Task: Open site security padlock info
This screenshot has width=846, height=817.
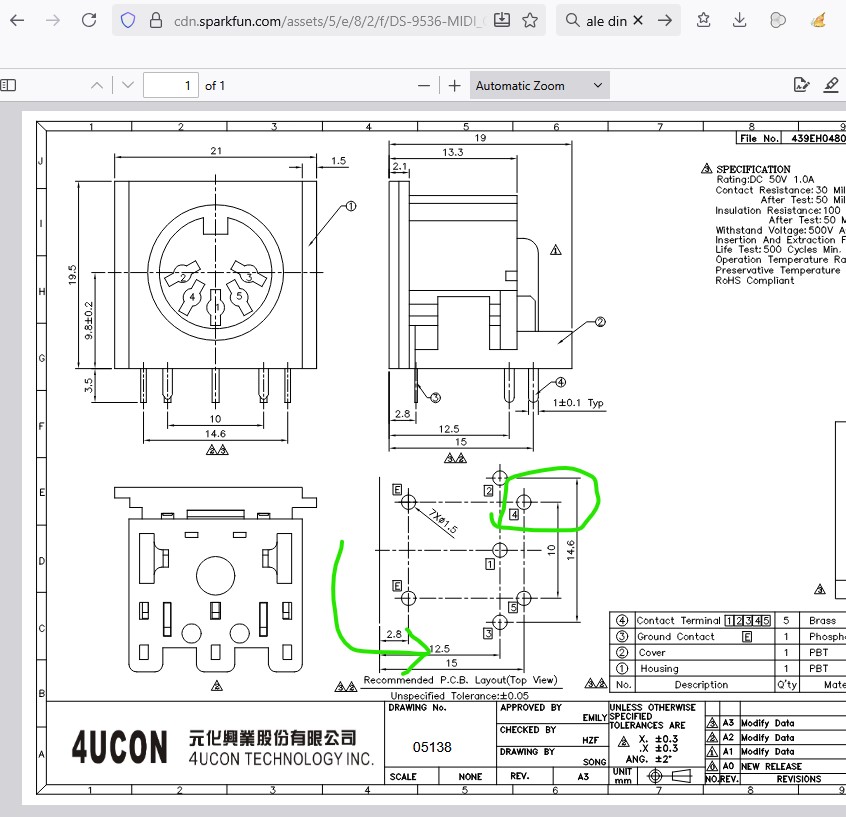Action: pyautogui.click(x=154, y=20)
